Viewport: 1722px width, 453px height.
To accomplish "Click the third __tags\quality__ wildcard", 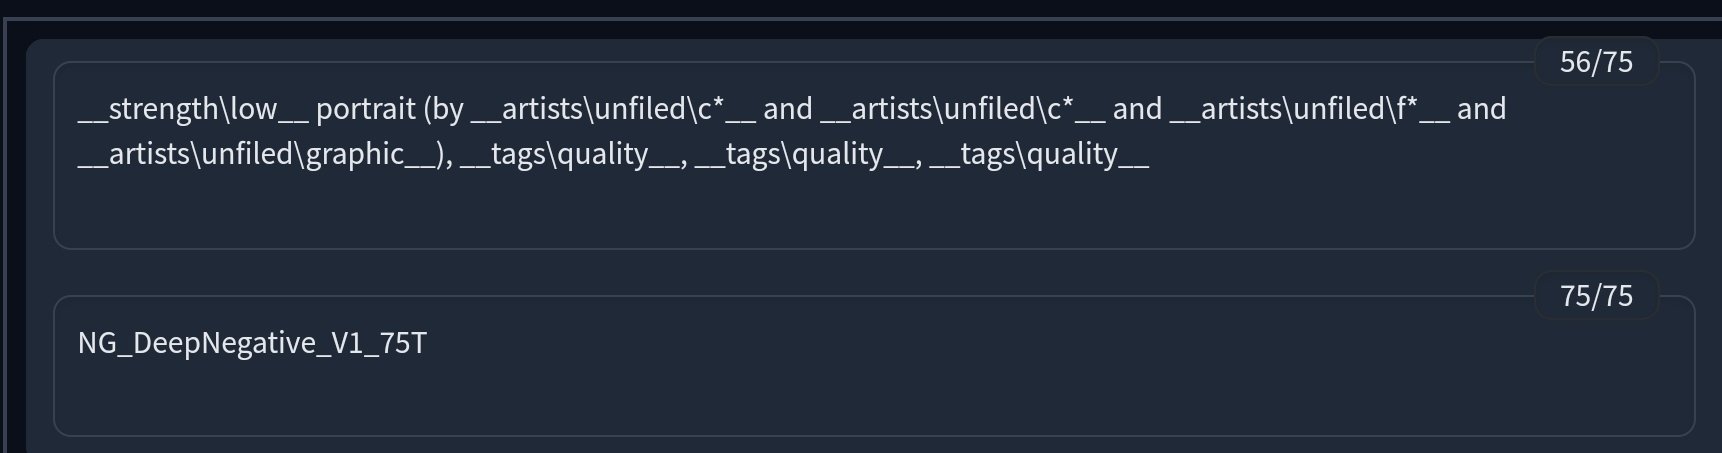I will [1038, 154].
